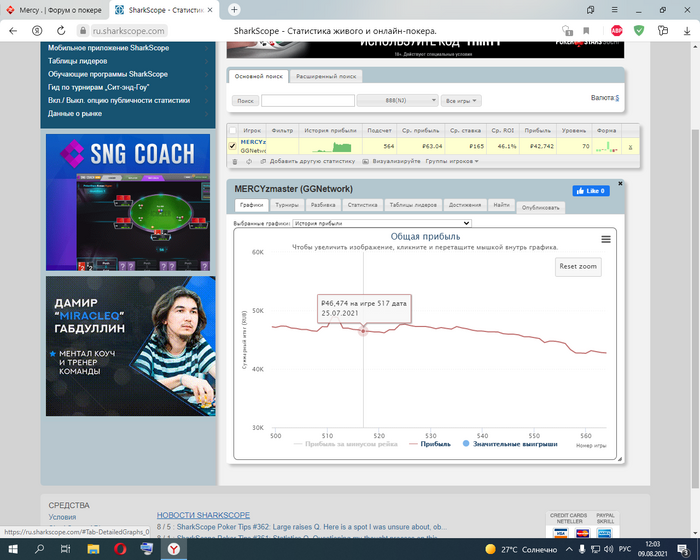Click the Визуализируйте link
Image resolution: width=700 pixels, height=560 pixels.
[396, 161]
